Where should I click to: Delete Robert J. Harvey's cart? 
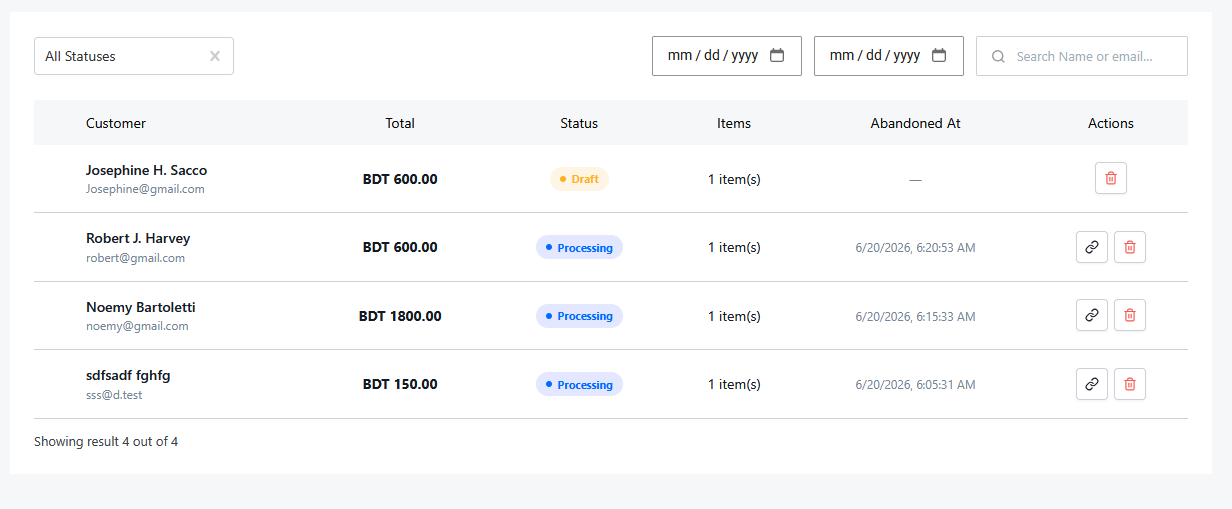[x=1130, y=247]
